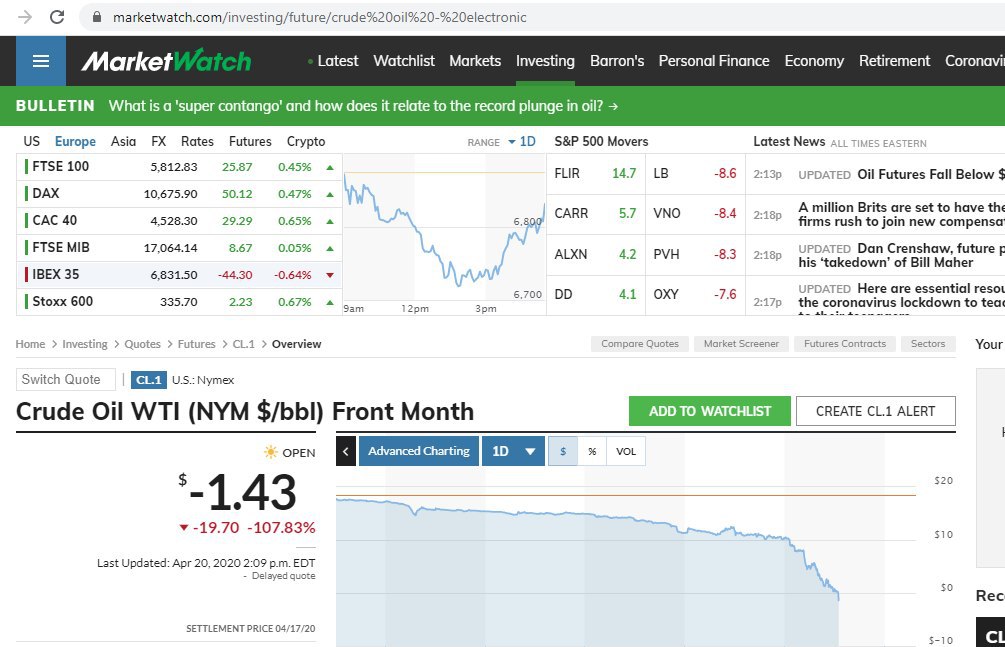Open Advanced Charting
The image size is (1005, 647).
[x=419, y=451]
